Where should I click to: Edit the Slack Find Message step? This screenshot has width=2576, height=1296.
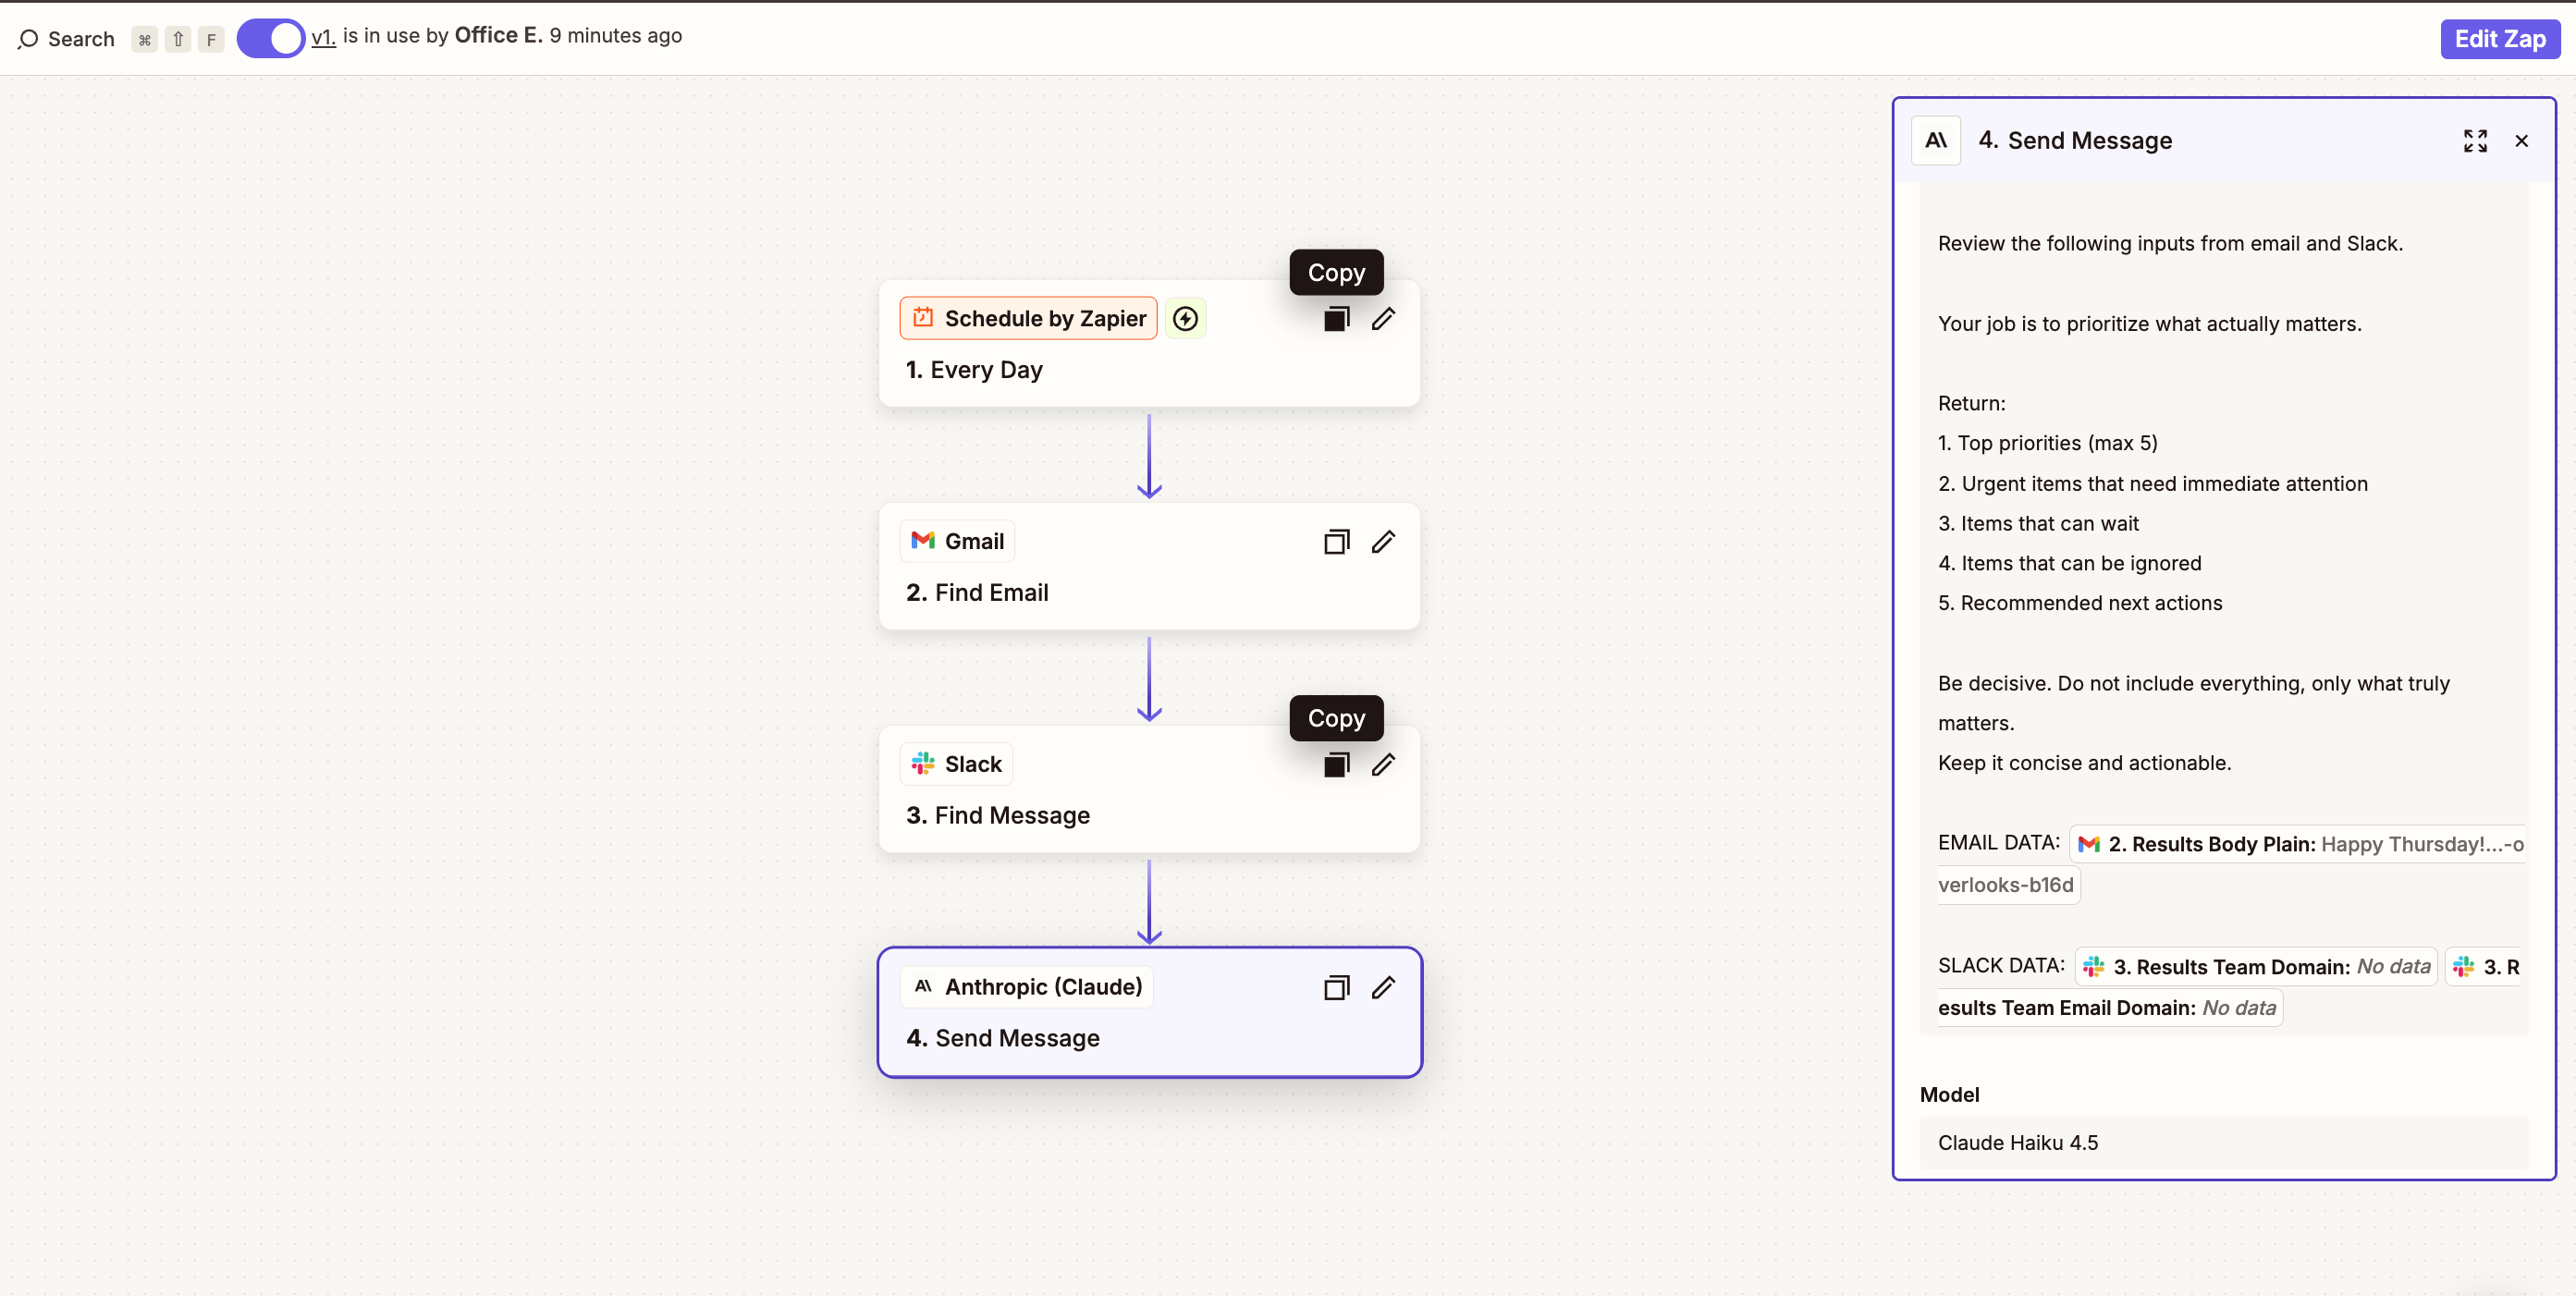pyautogui.click(x=1383, y=765)
